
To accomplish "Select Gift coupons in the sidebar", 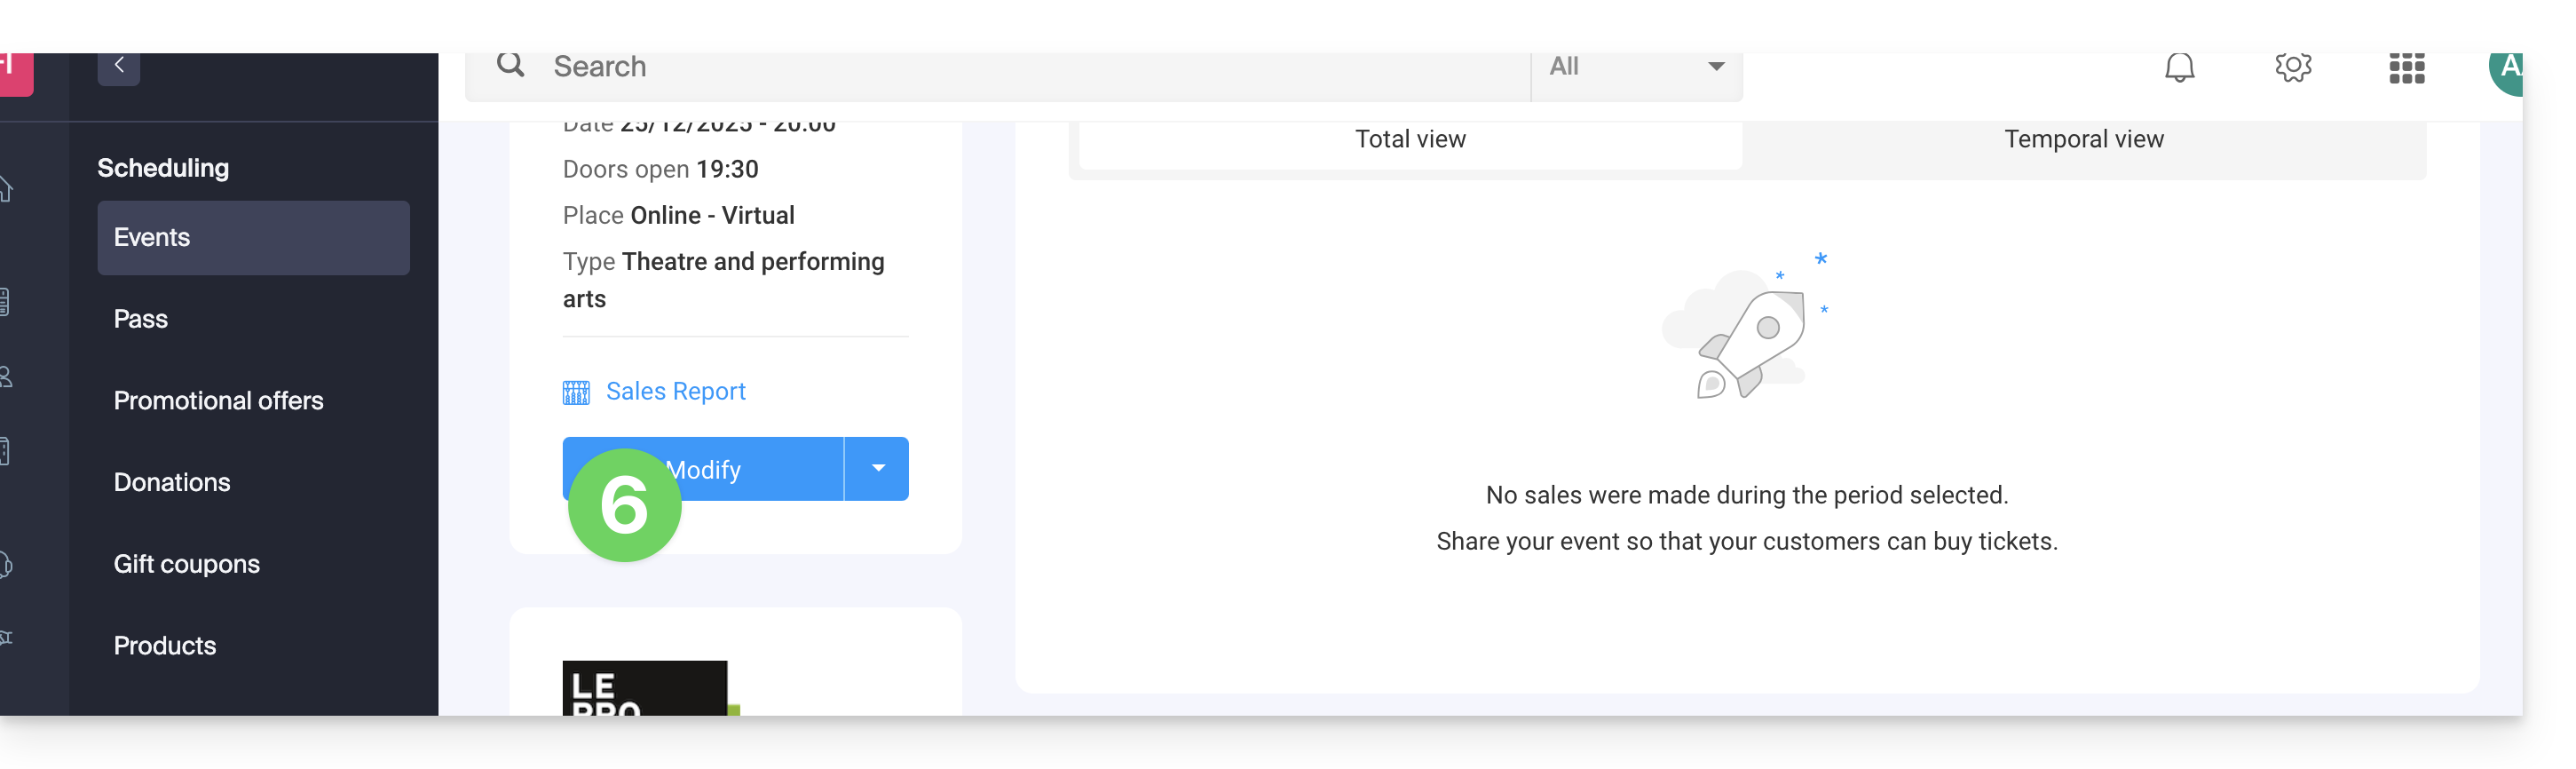I will pyautogui.click(x=186, y=564).
